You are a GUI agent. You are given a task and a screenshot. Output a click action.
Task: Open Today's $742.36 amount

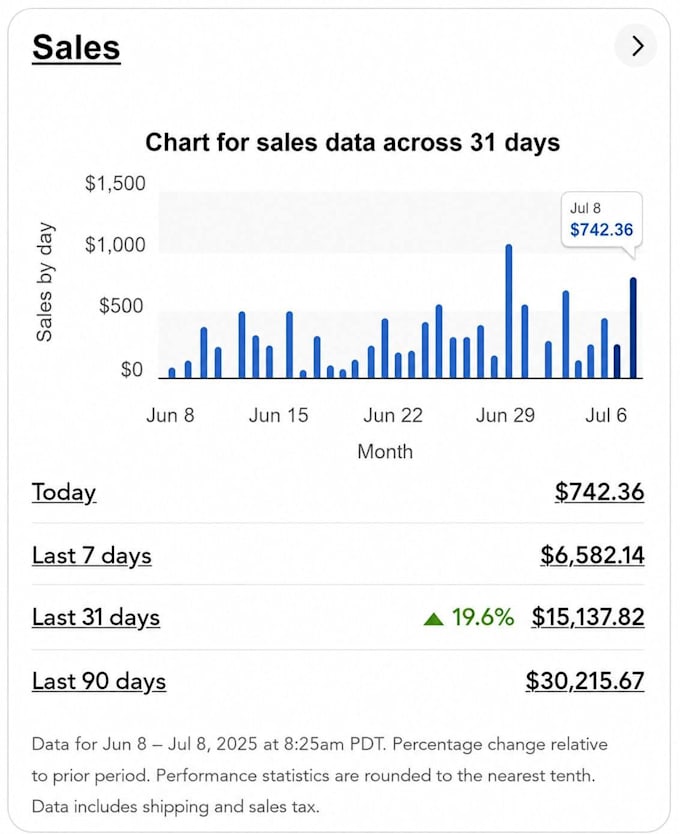click(x=599, y=491)
